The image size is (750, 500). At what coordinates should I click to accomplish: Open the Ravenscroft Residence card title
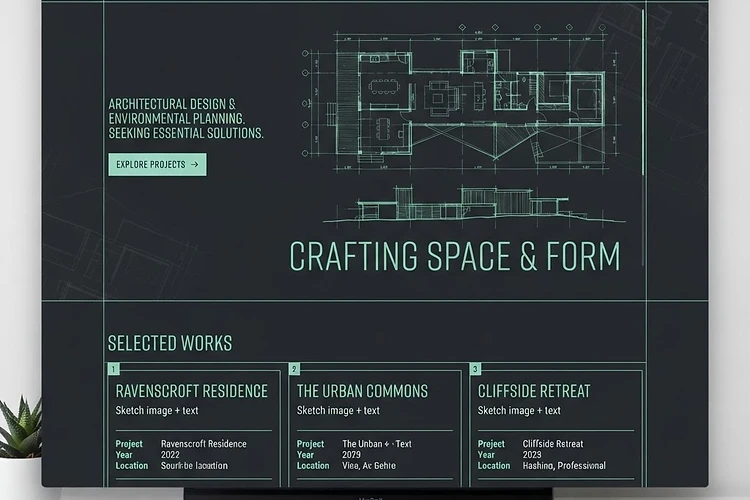(192, 391)
